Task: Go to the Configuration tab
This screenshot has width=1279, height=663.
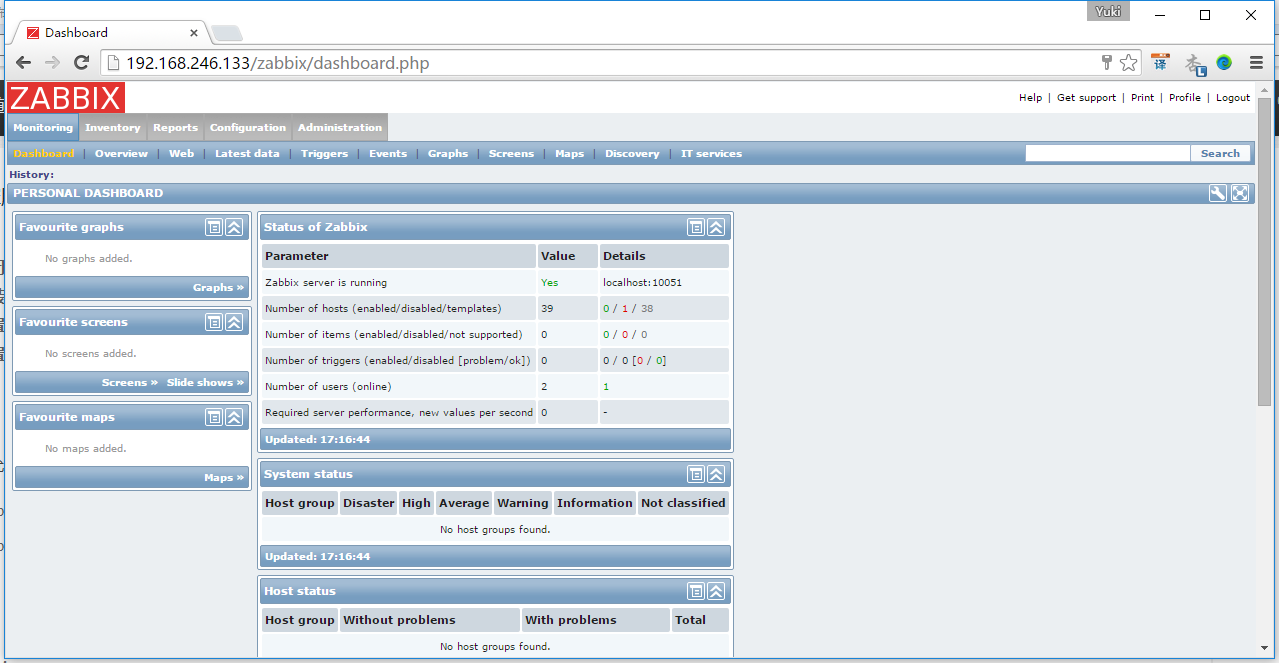Action: (x=248, y=128)
